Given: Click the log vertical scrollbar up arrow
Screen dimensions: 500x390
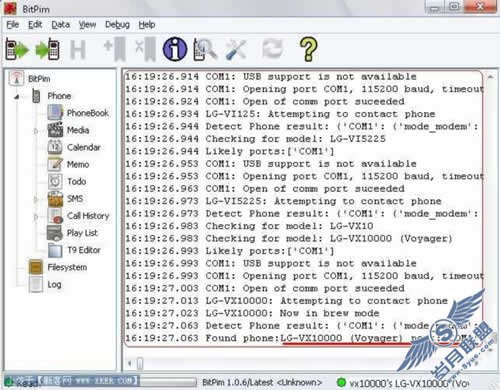Looking at the screenshot, I should [x=491, y=77].
